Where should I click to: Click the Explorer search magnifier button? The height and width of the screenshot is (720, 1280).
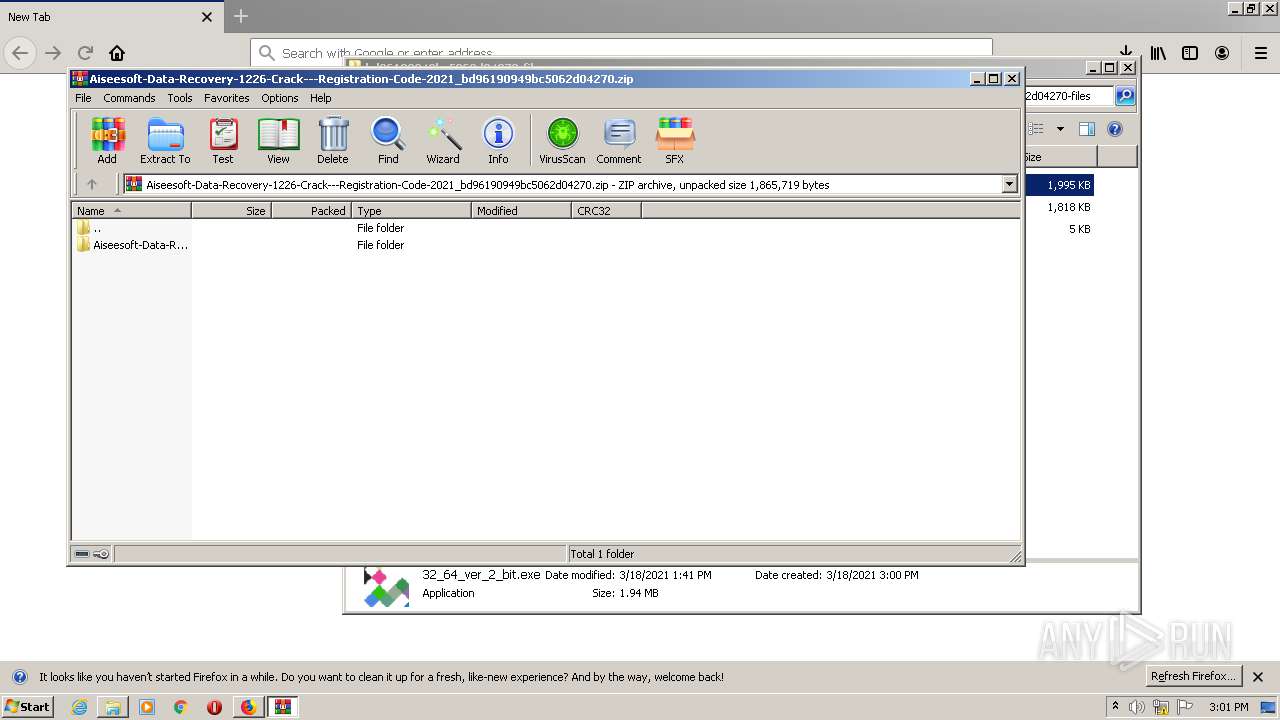pyautogui.click(x=1125, y=96)
